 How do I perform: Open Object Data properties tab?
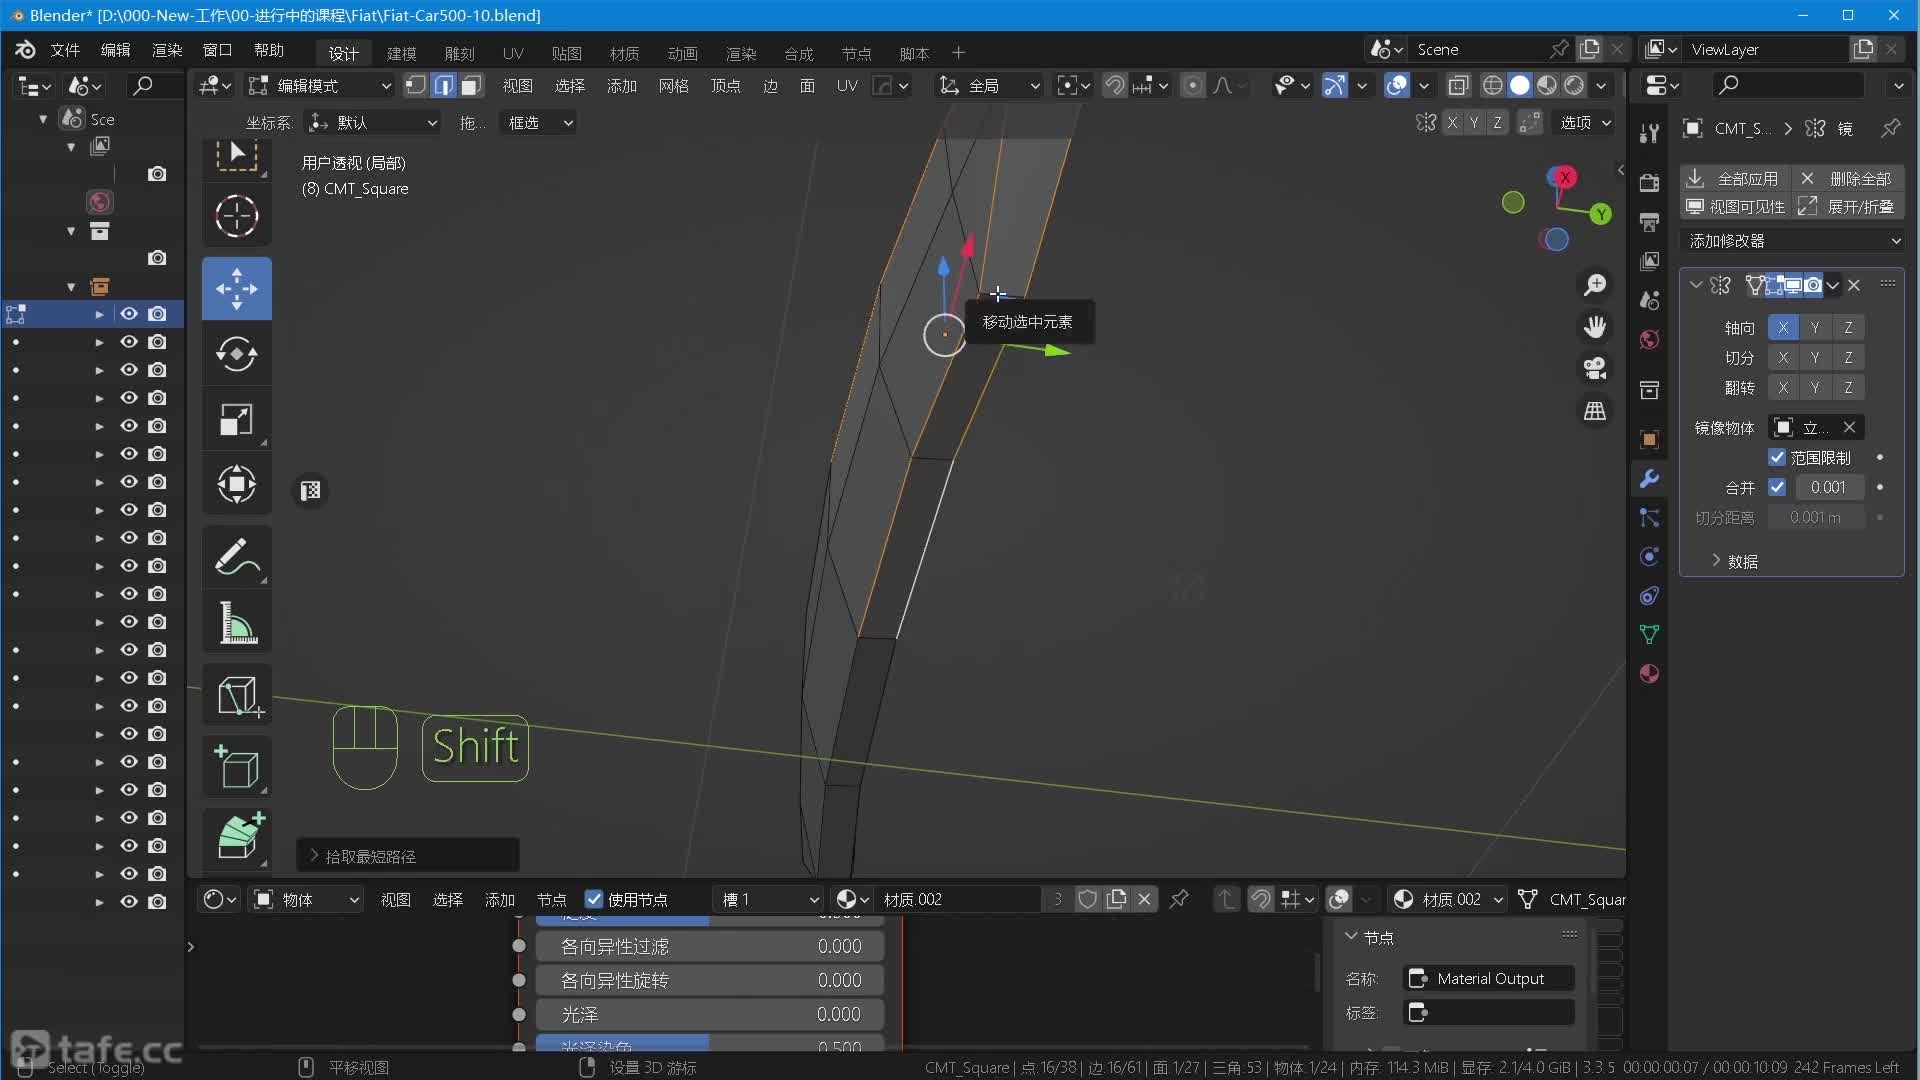tap(1649, 635)
